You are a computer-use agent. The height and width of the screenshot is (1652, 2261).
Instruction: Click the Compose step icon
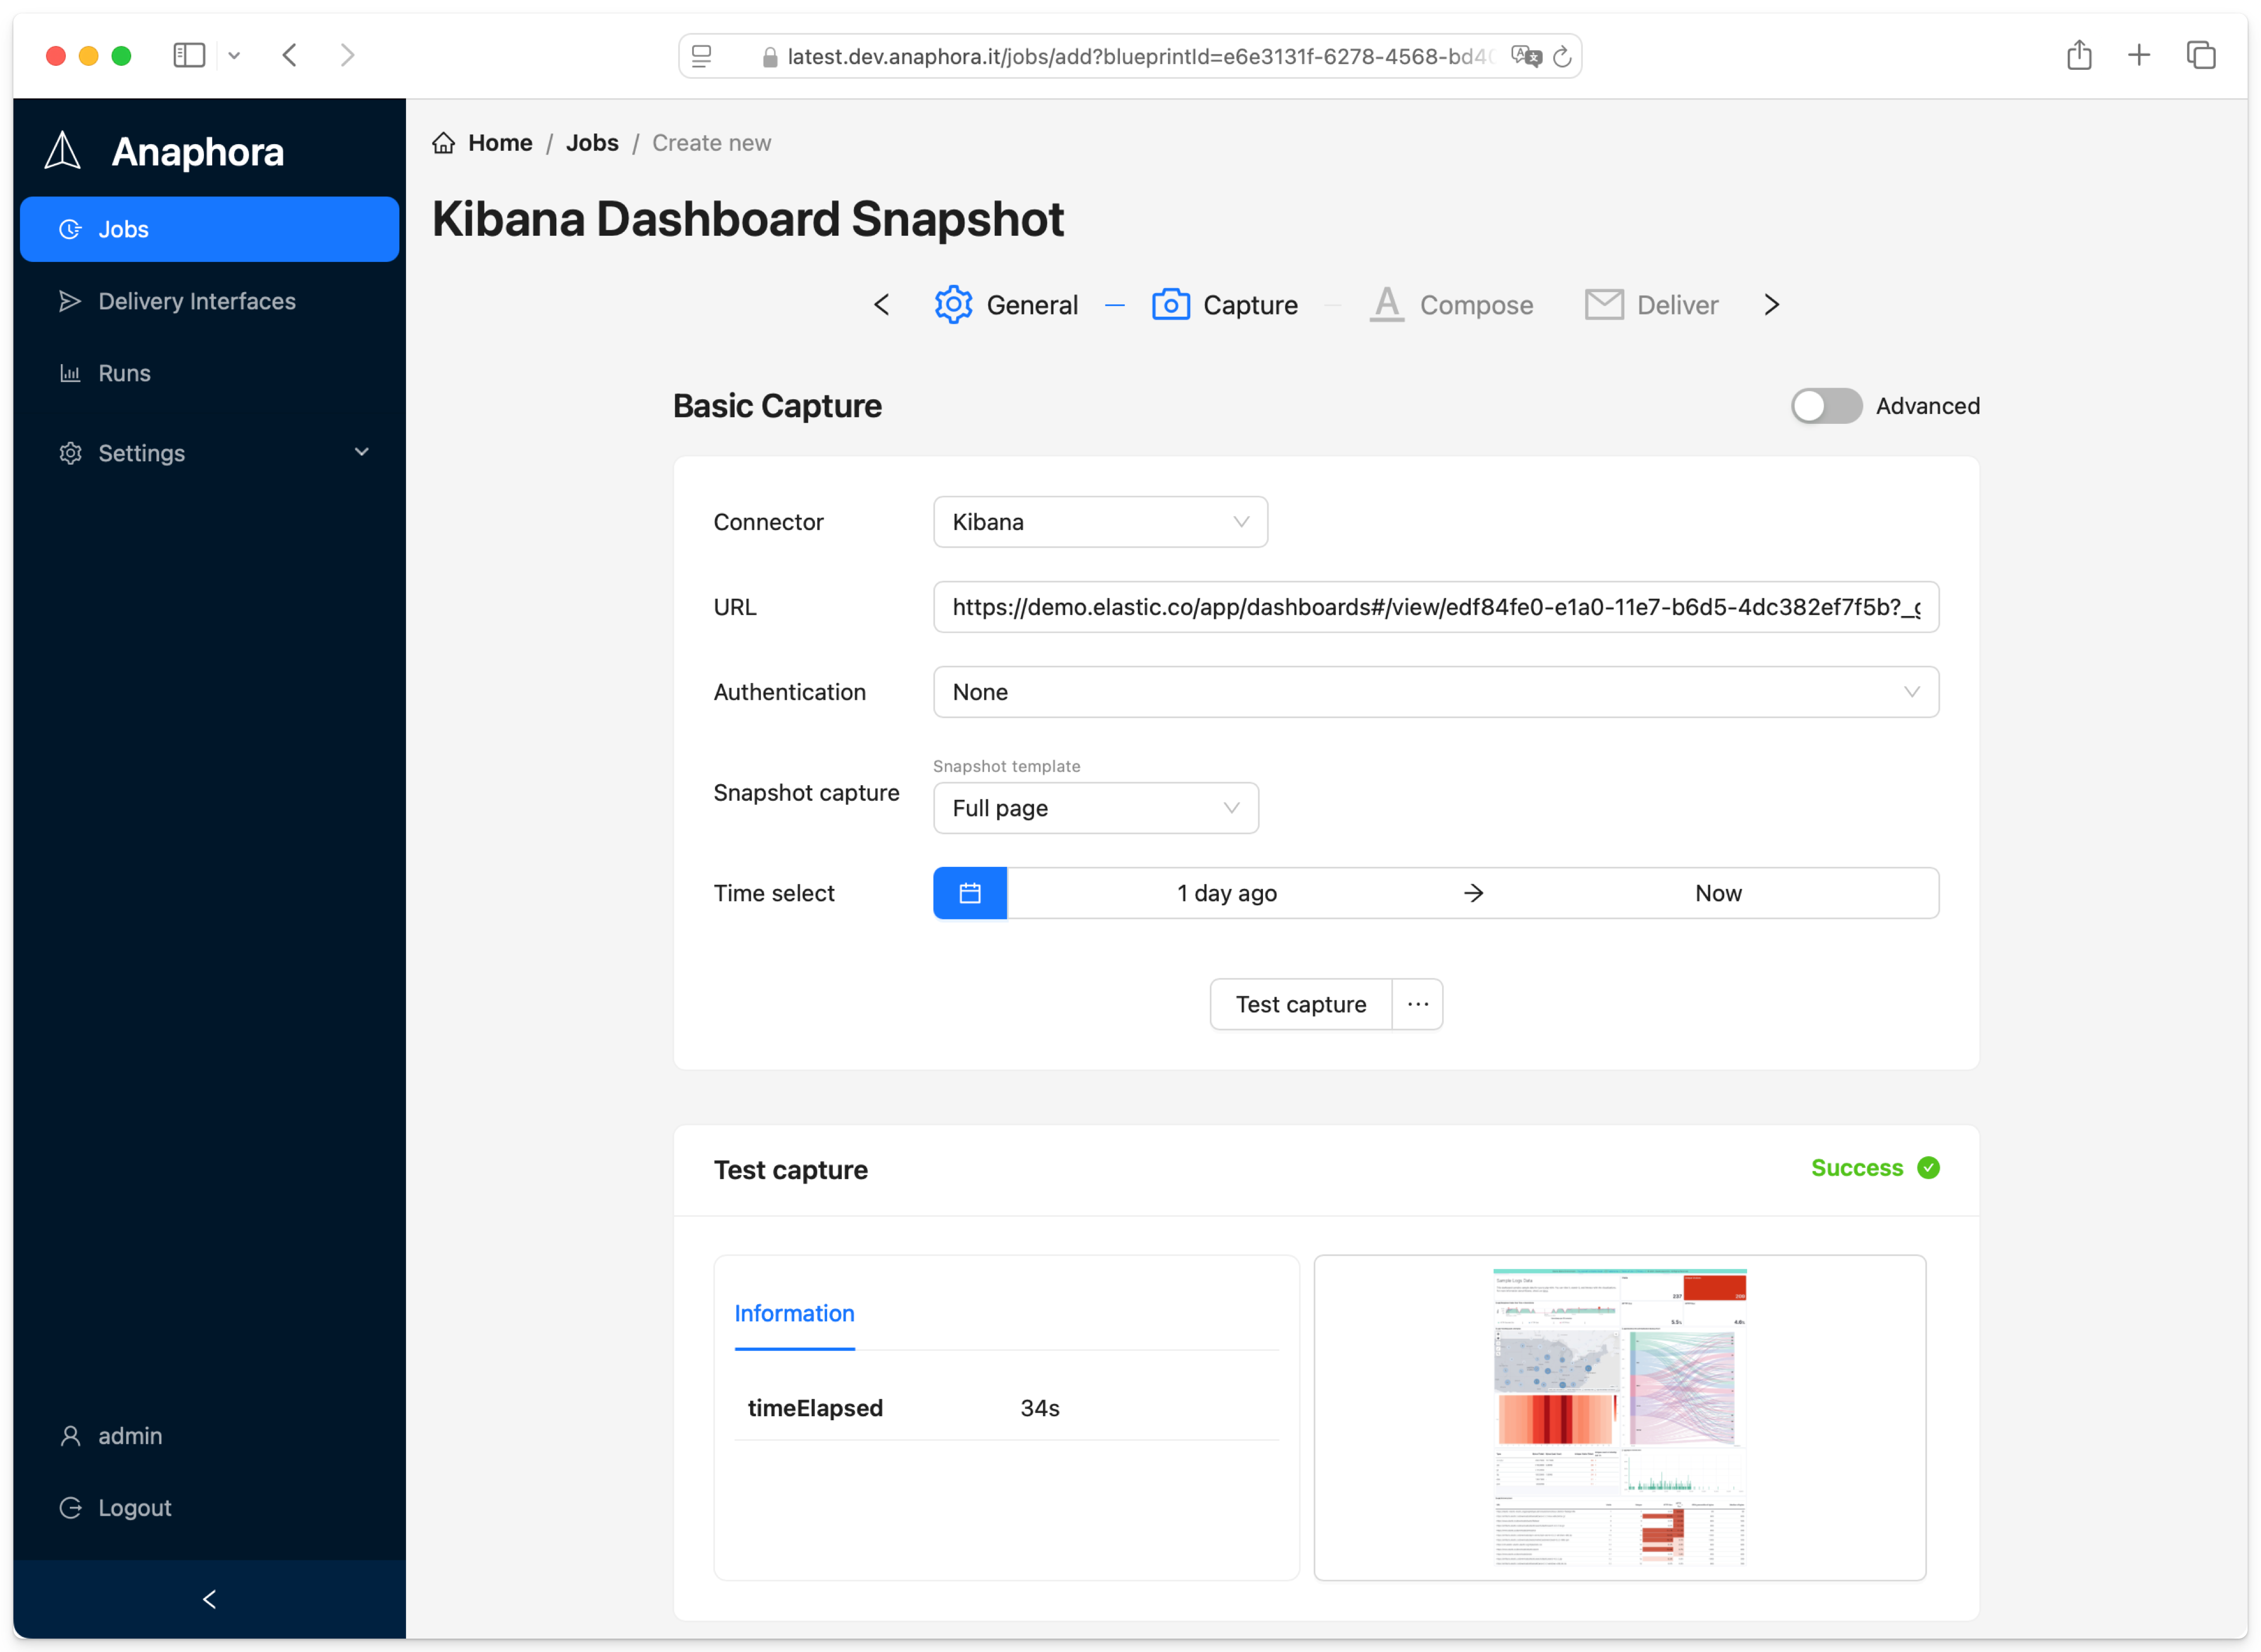[1386, 305]
